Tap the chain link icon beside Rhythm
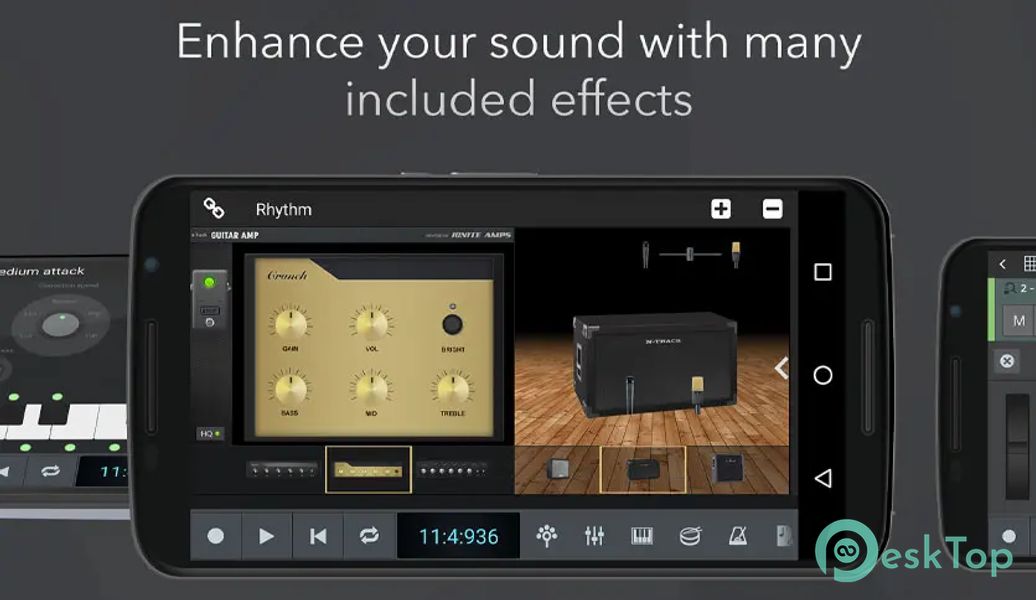 coord(213,208)
